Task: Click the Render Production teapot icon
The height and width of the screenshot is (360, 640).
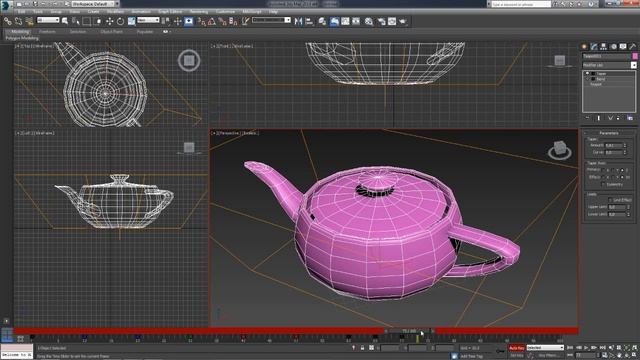Action: pos(403,21)
